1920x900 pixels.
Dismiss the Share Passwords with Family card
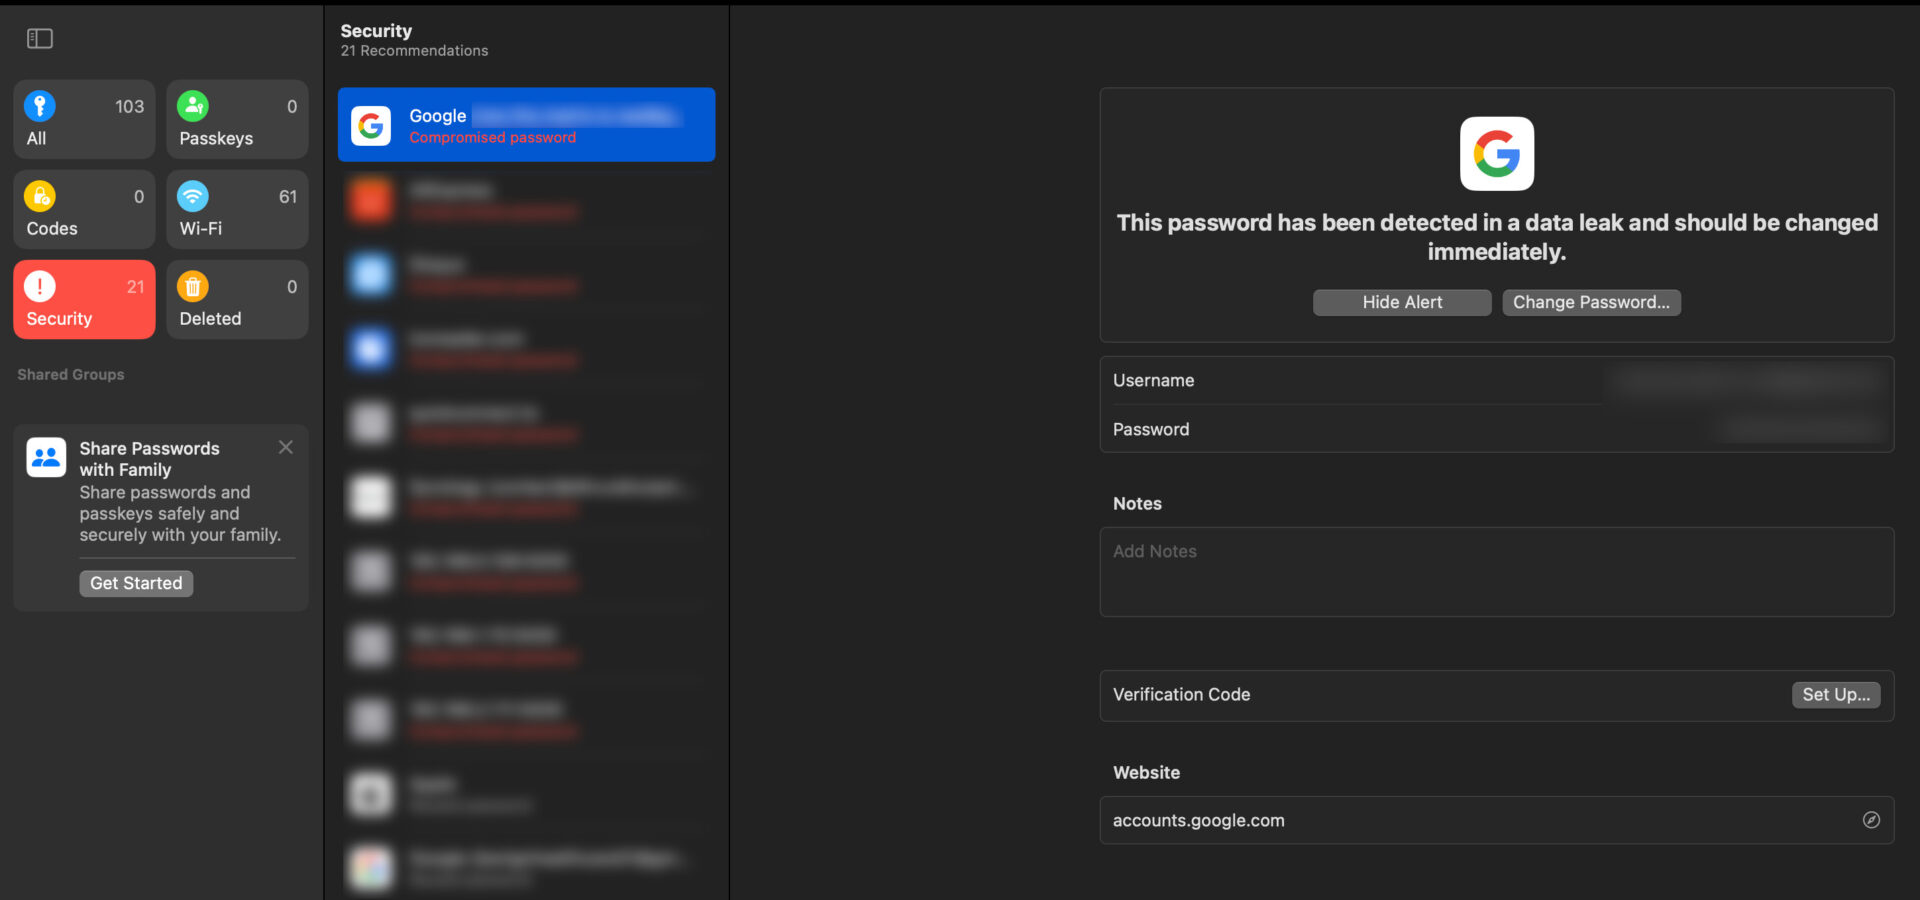[285, 447]
